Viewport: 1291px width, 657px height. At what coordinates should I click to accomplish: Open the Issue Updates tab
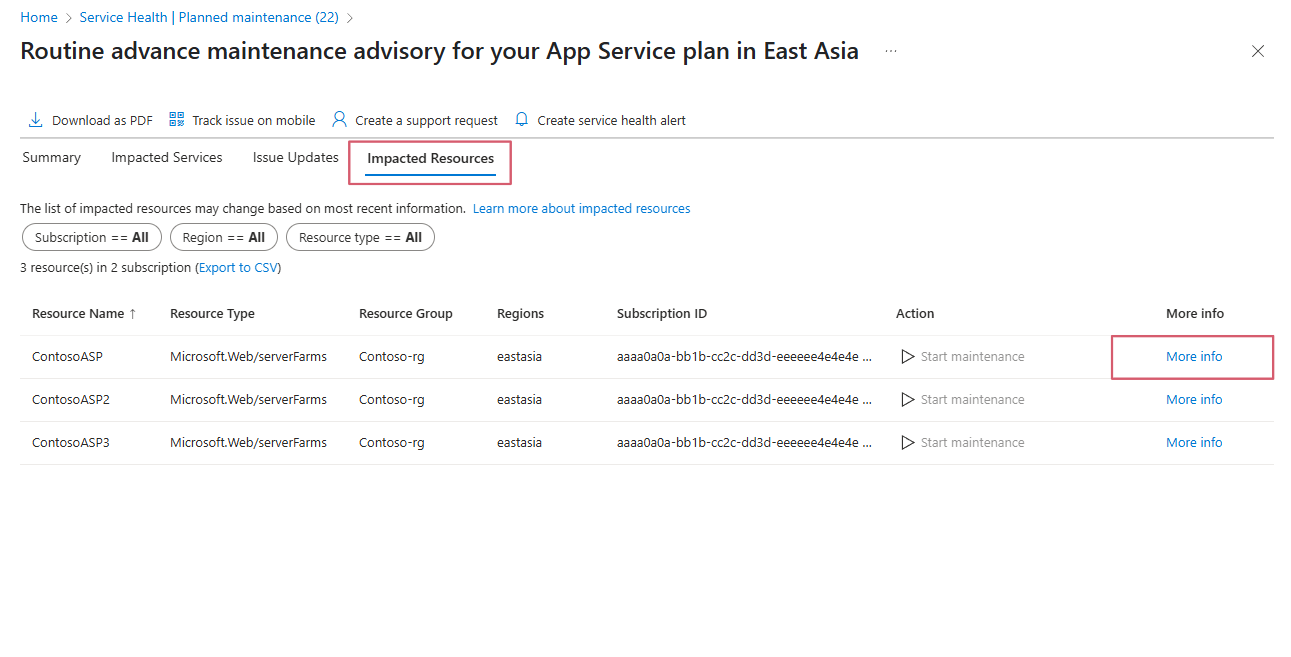(x=295, y=158)
